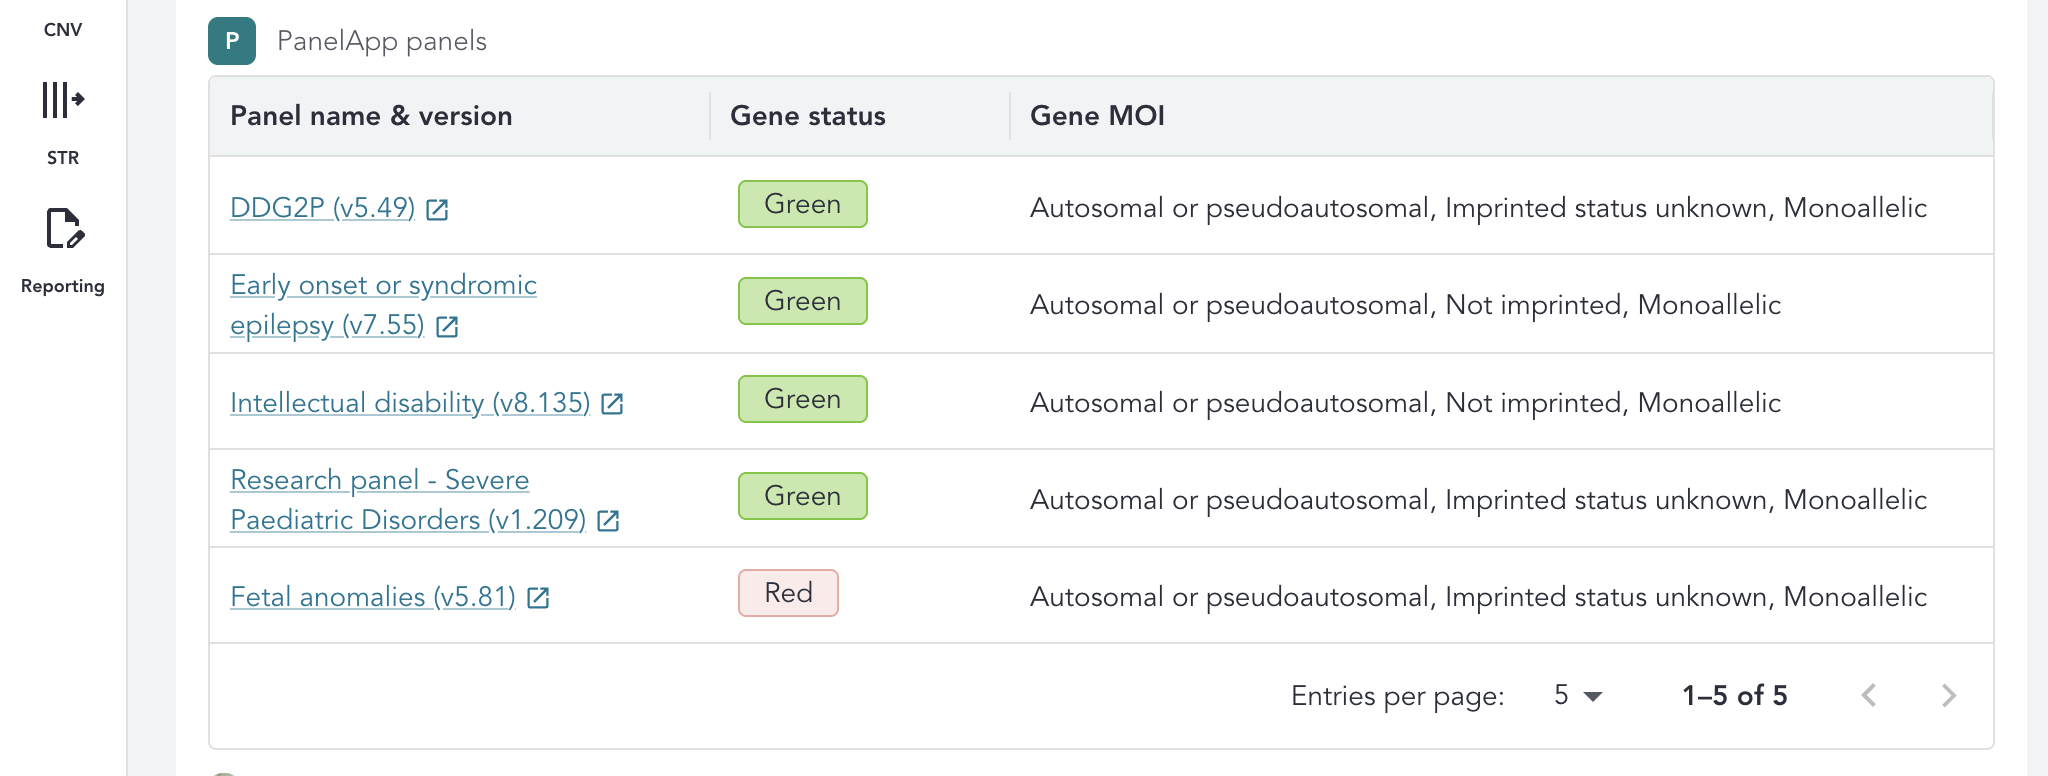
Task: Open the DDG2P (v5.49) panel link
Action: point(322,208)
